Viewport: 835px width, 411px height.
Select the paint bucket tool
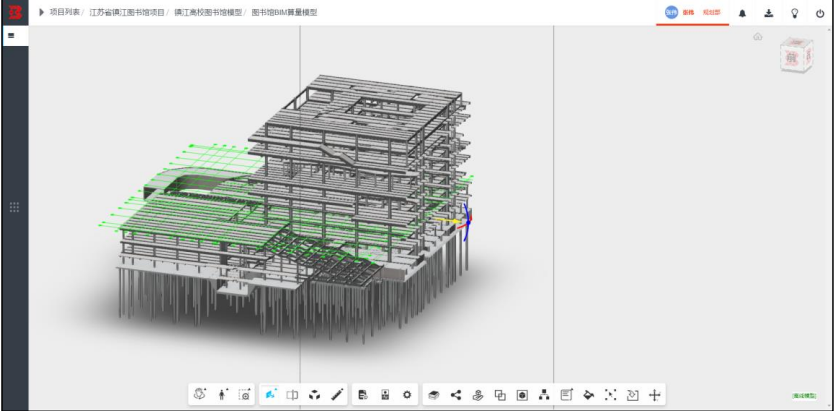pyautogui.click(x=588, y=395)
